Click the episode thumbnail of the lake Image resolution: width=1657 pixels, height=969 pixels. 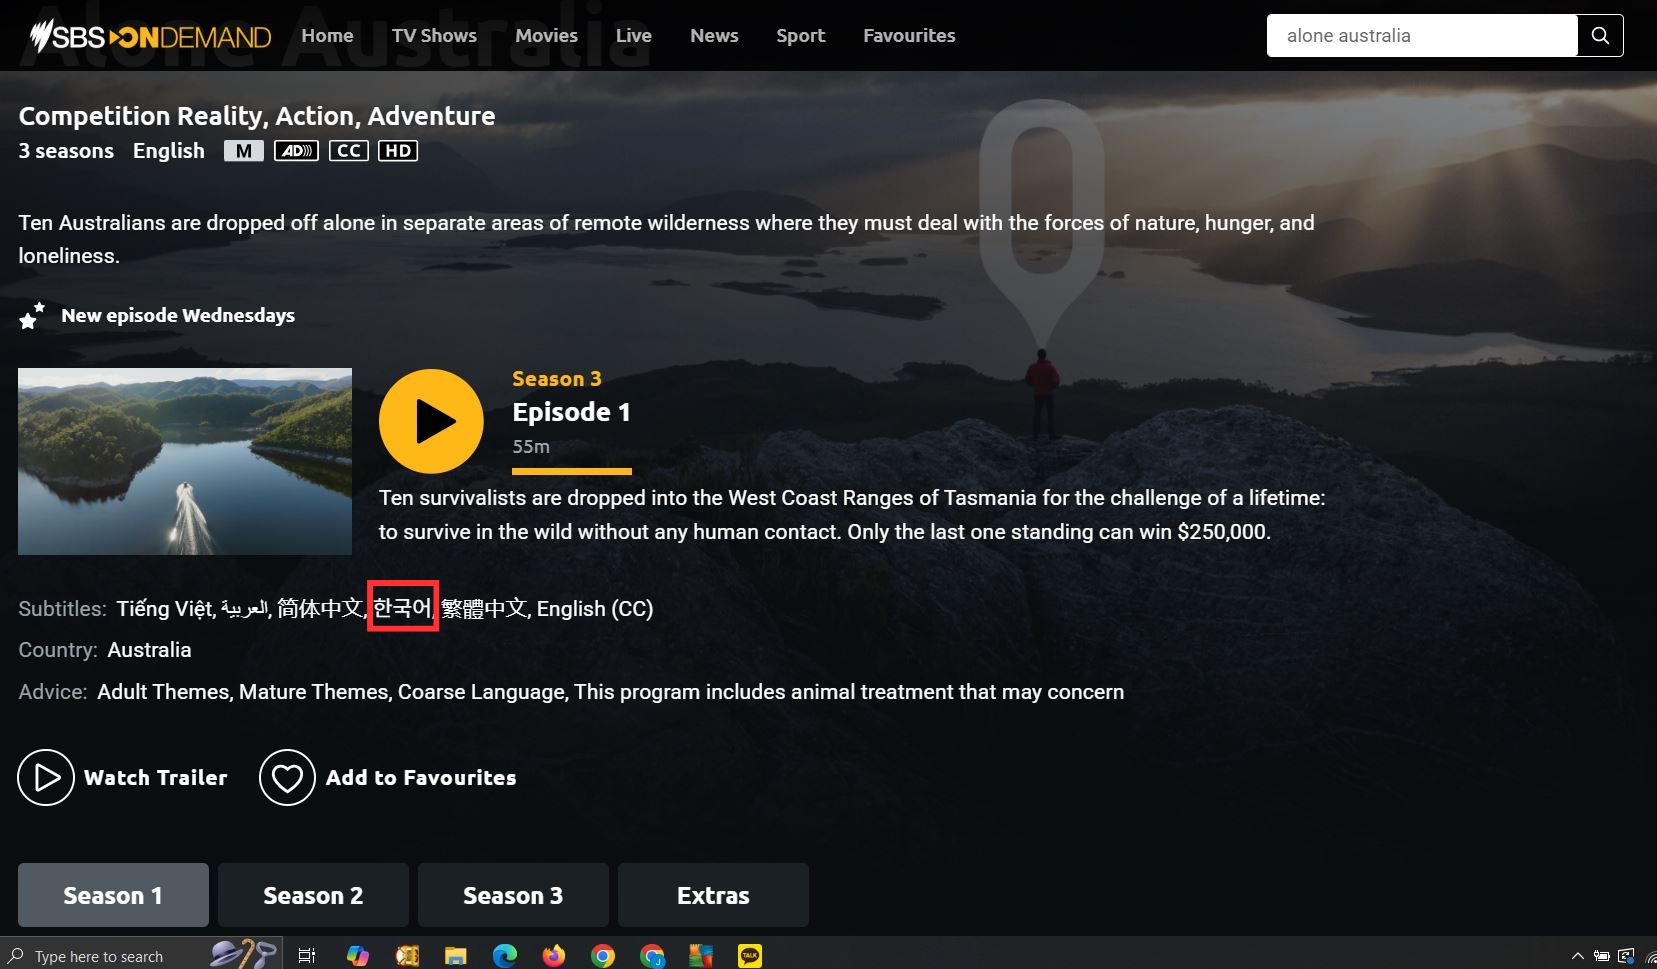[185, 461]
